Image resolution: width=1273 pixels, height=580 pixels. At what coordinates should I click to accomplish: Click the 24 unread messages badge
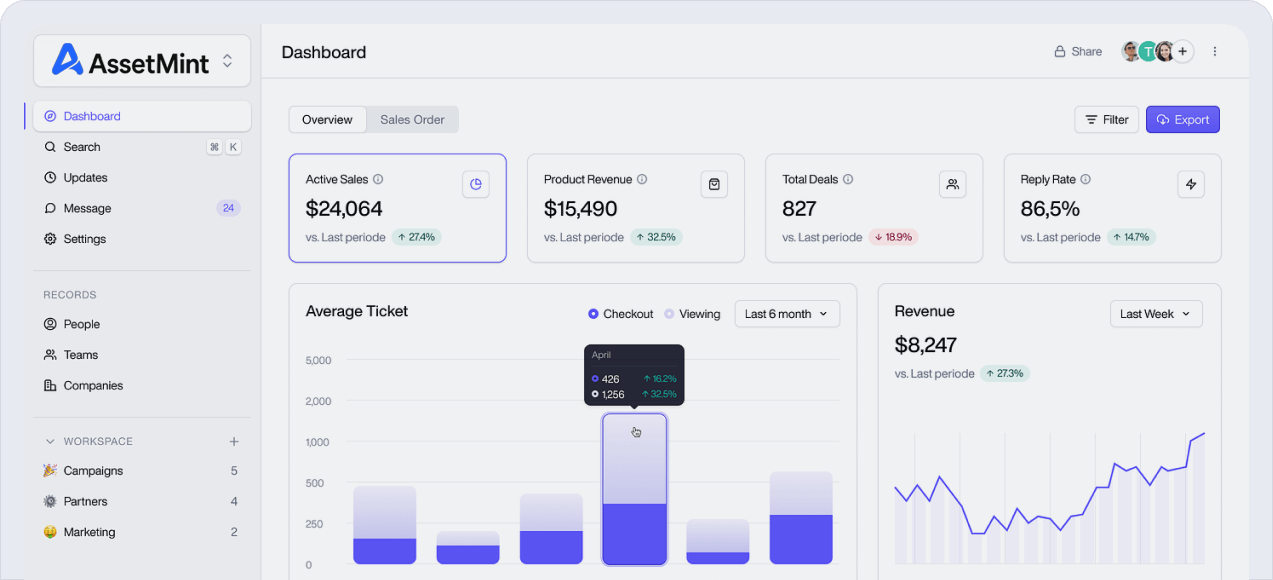pyautogui.click(x=228, y=208)
